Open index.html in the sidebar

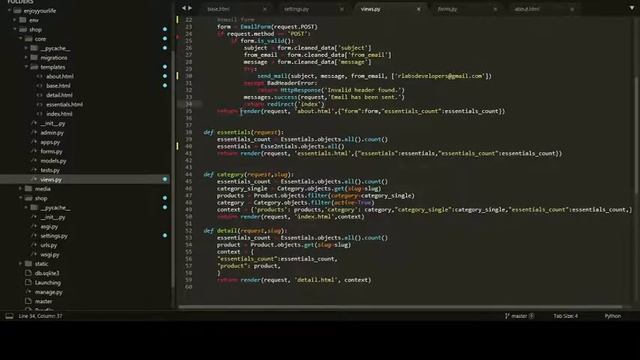pyautogui.click(x=59, y=114)
